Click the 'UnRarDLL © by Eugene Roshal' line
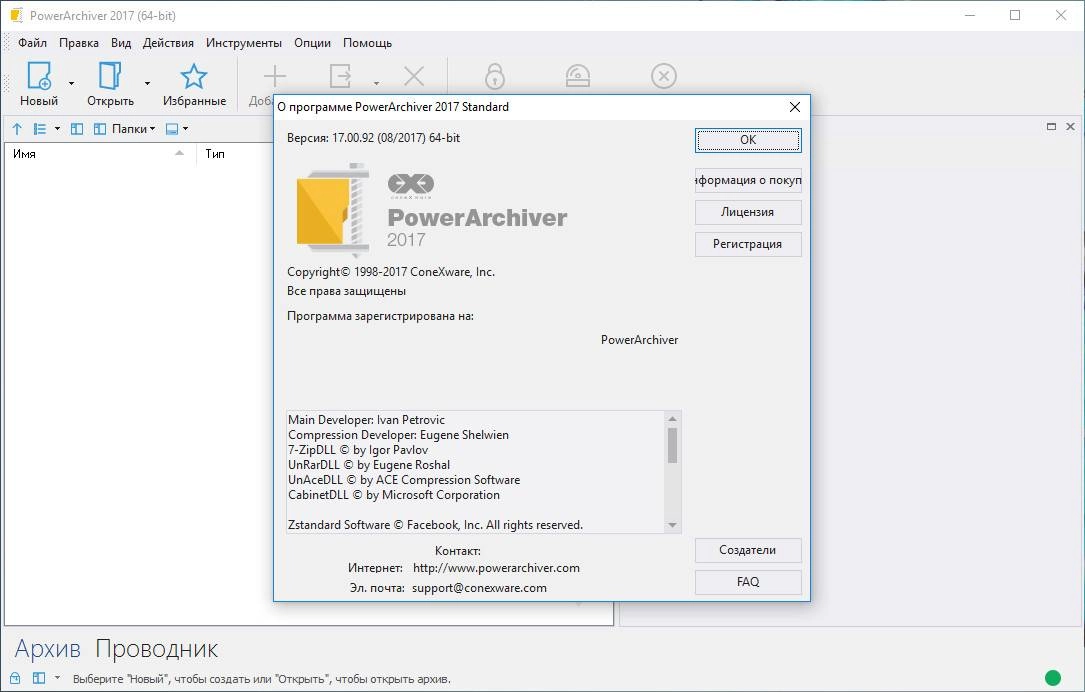Image resolution: width=1085 pixels, height=692 pixels. (369, 465)
